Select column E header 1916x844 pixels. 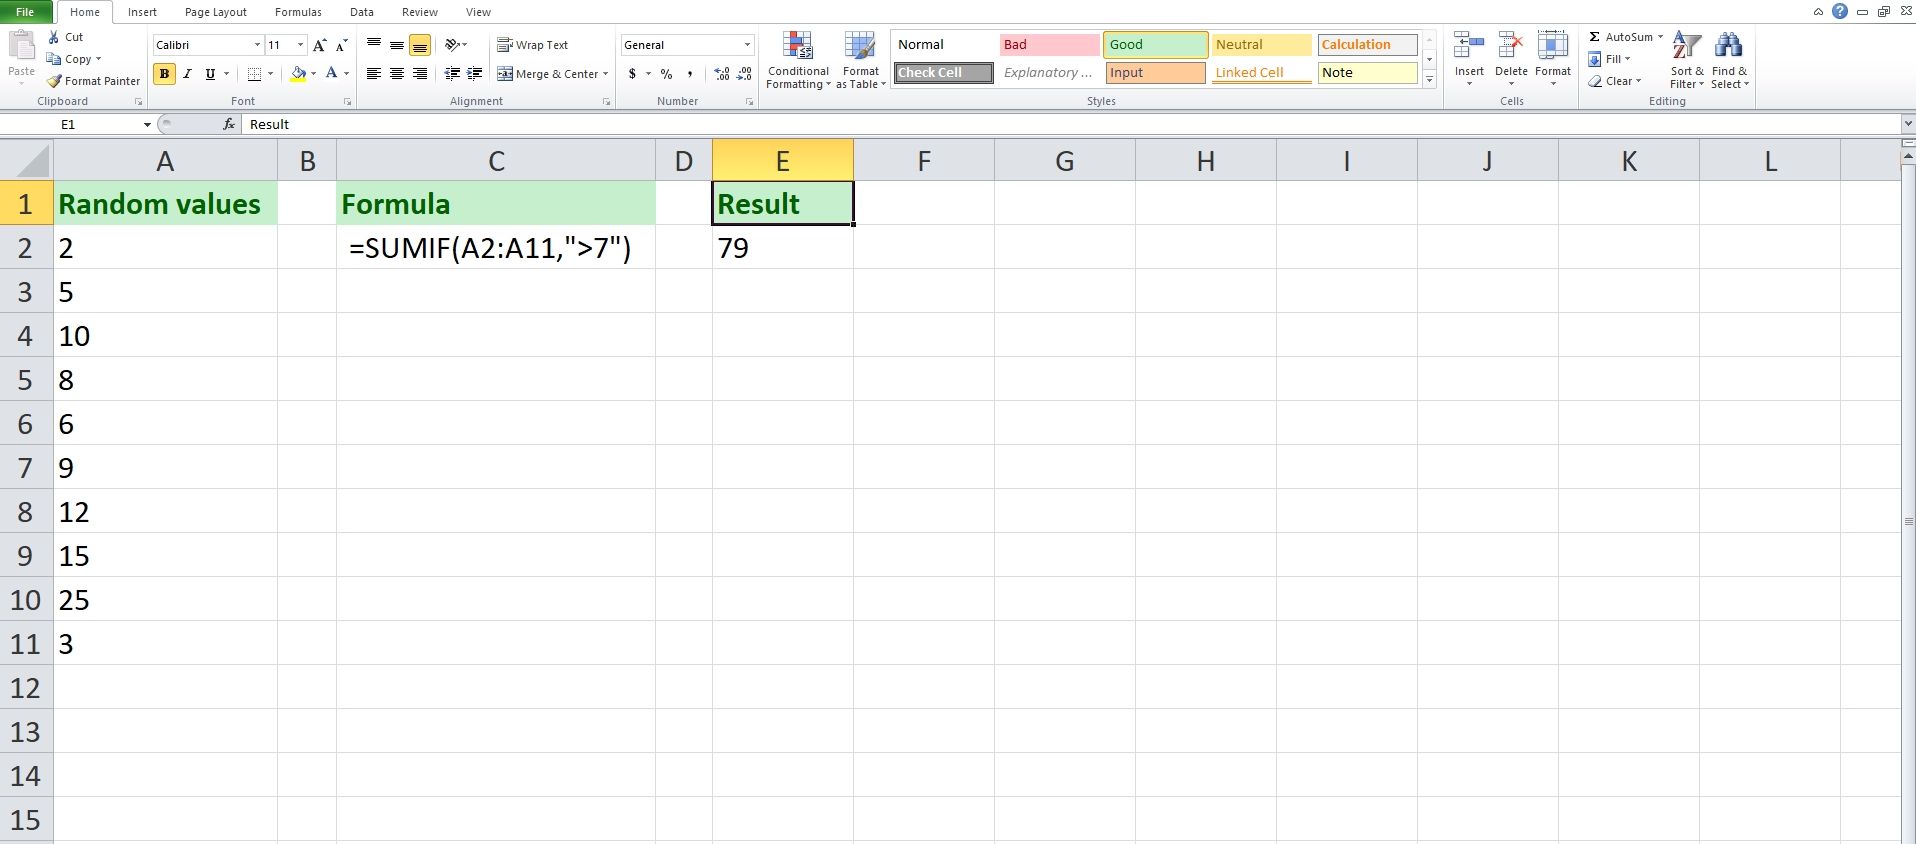pos(782,161)
